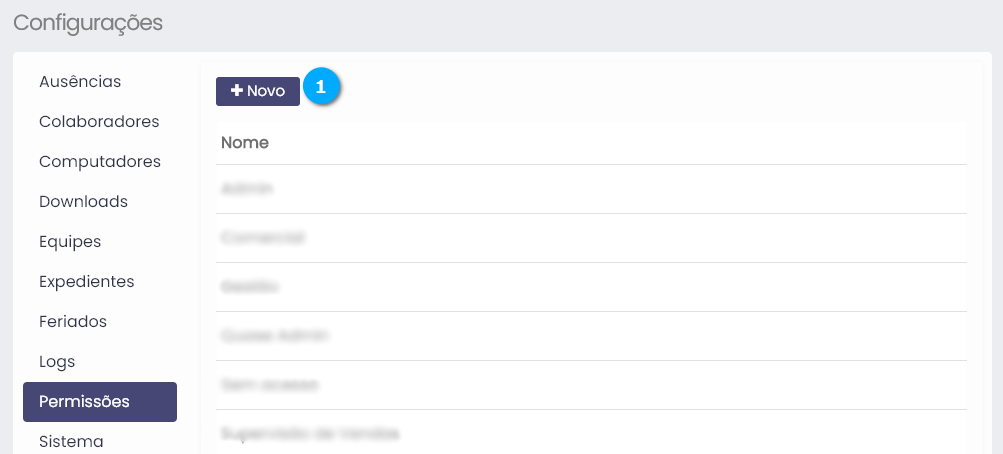Click the blue step 1 marker badge

(321, 87)
